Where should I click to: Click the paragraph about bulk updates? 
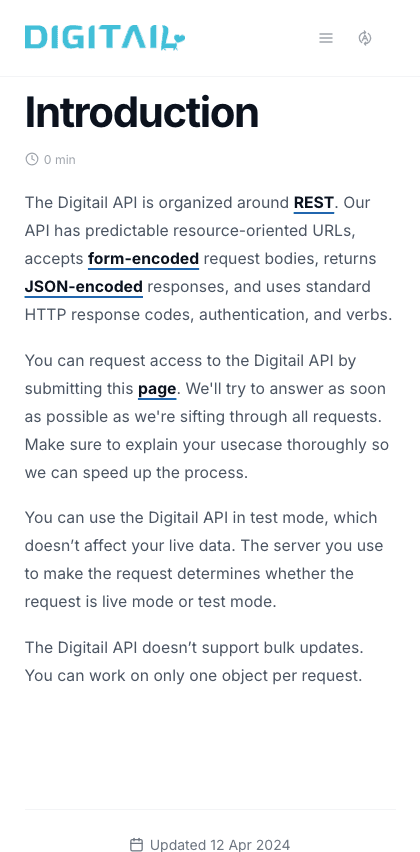click(194, 662)
